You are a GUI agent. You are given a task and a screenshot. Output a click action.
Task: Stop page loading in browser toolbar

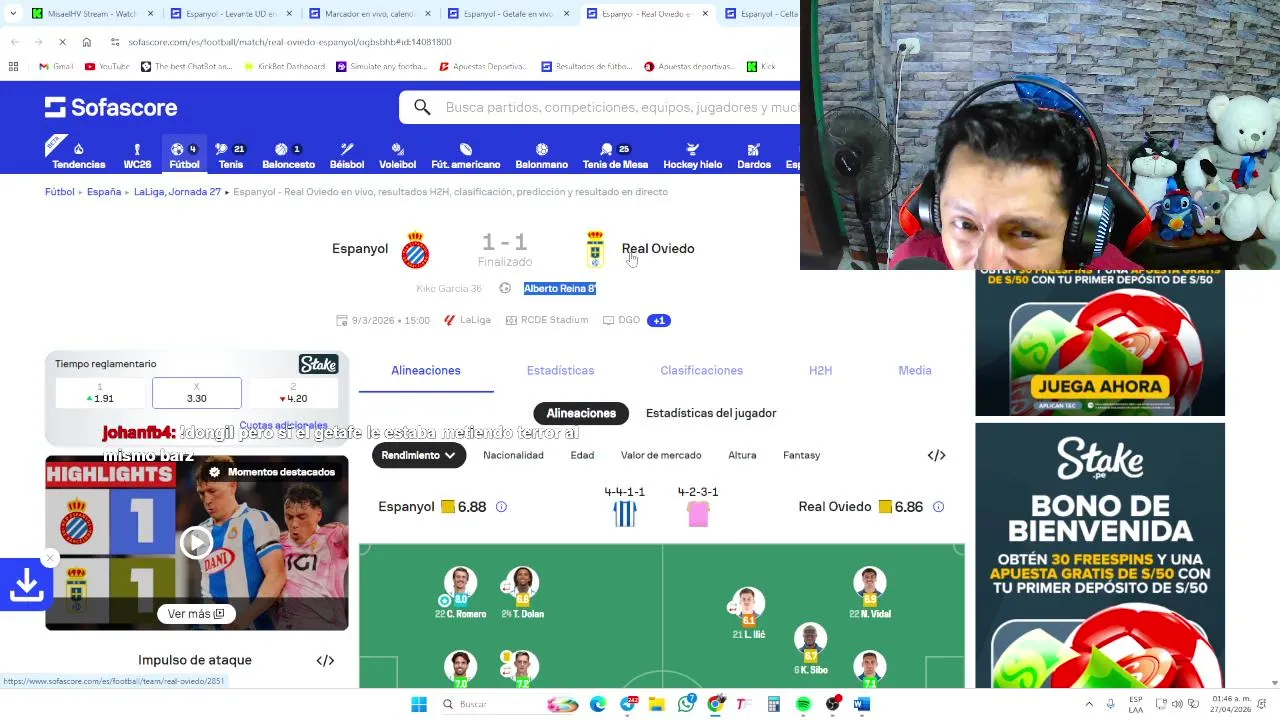62,42
